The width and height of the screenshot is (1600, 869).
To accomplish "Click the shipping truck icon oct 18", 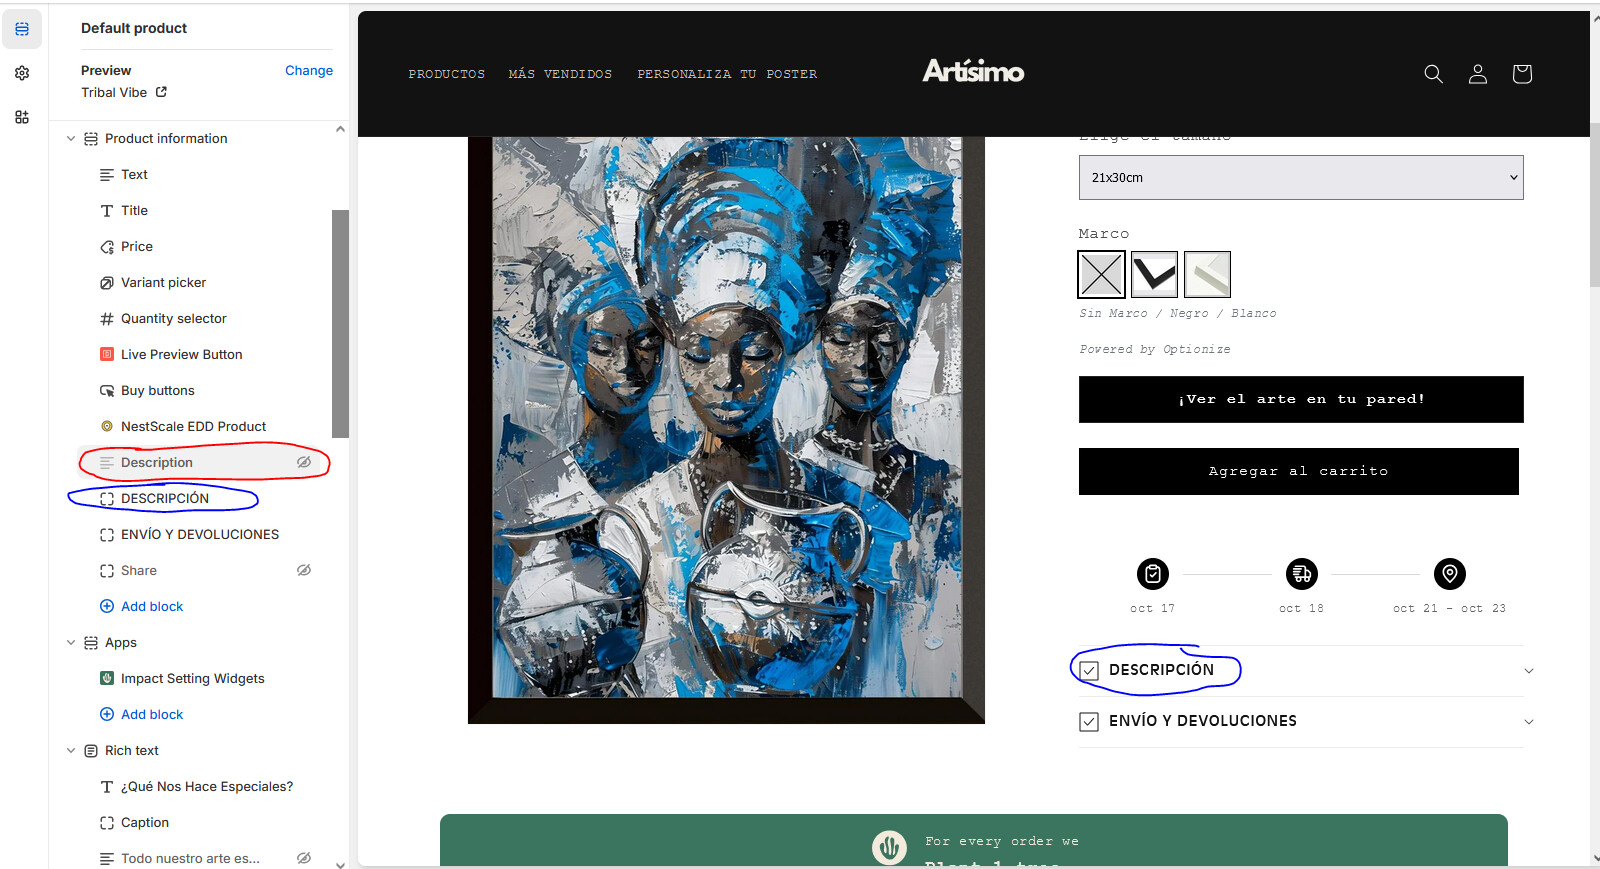I will click(1302, 574).
